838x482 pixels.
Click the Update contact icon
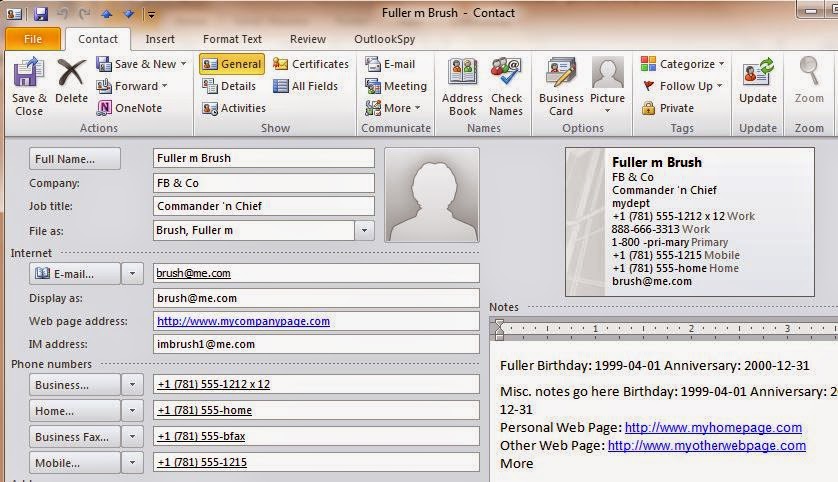click(x=757, y=80)
